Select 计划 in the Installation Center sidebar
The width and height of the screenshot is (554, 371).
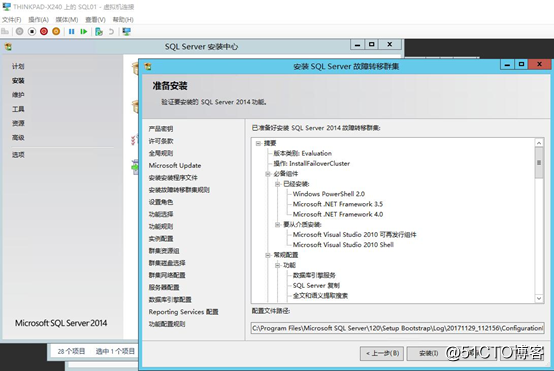click(18, 66)
